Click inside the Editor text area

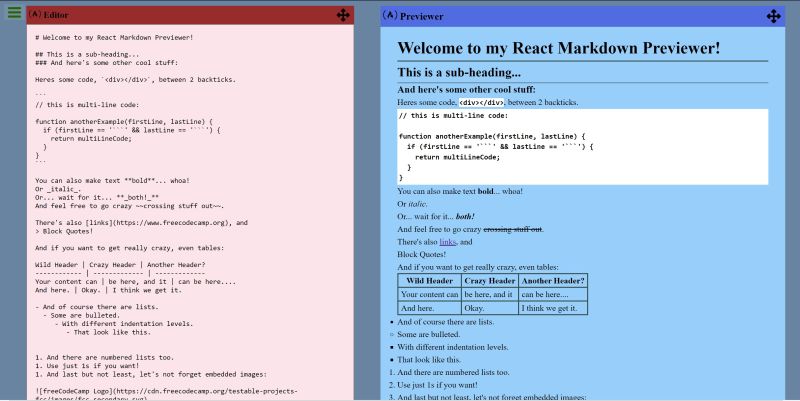pyautogui.click(x=190, y=212)
